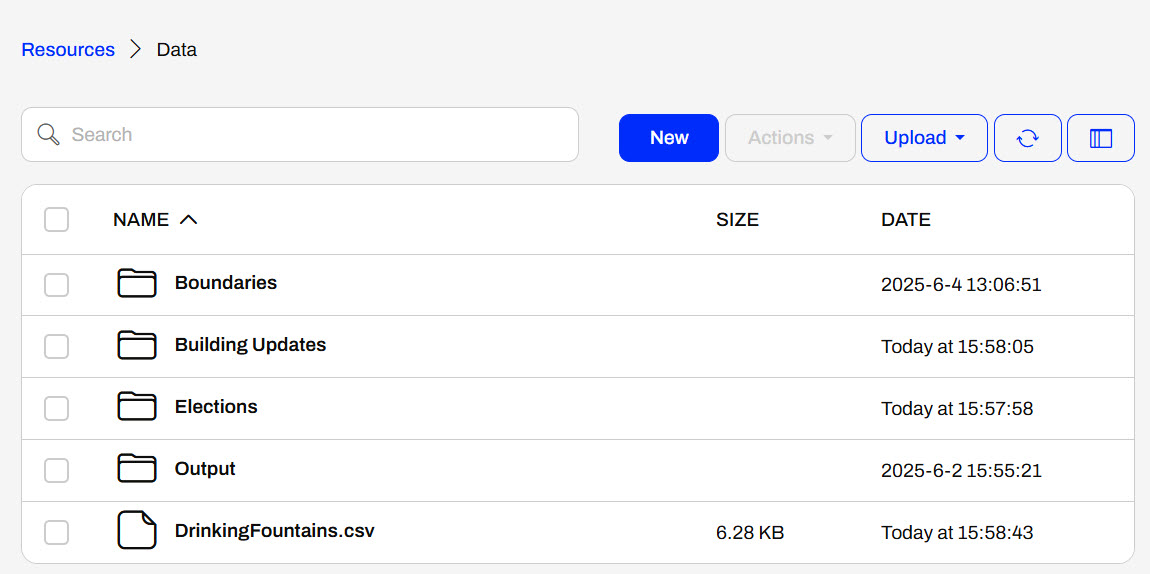This screenshot has width=1150, height=574.
Task: Toggle the side panel layout icon
Action: [1100, 138]
